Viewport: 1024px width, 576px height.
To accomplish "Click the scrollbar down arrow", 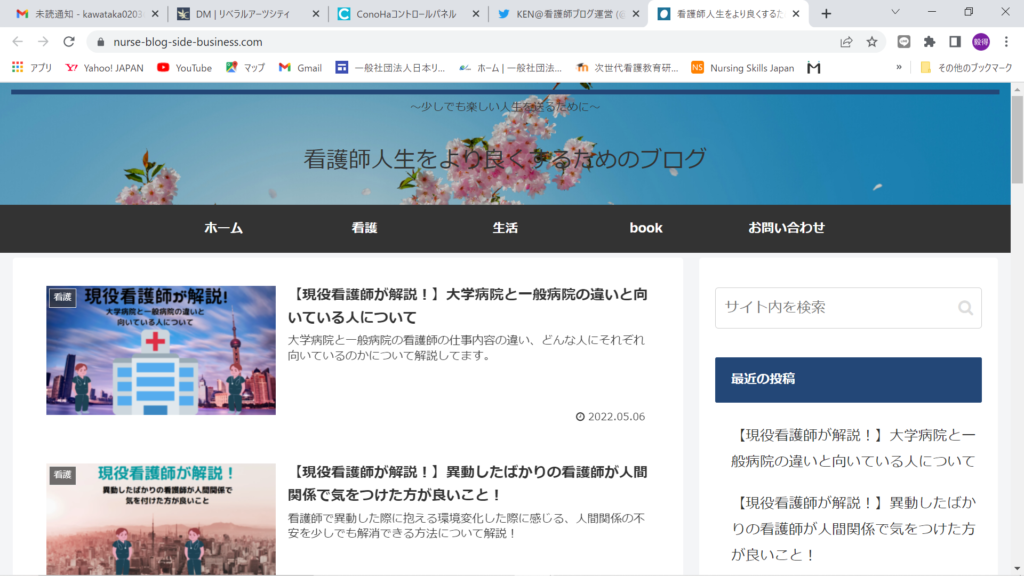I will pyautogui.click(x=1017, y=569).
